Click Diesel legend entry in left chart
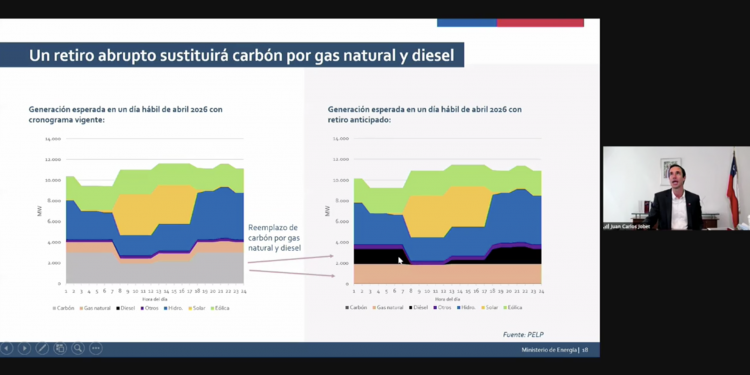The height and width of the screenshot is (375, 750). (125, 308)
